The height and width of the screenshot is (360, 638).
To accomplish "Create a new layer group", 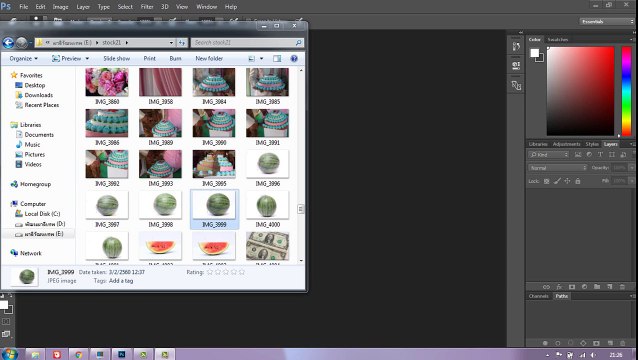I will coord(597,287).
